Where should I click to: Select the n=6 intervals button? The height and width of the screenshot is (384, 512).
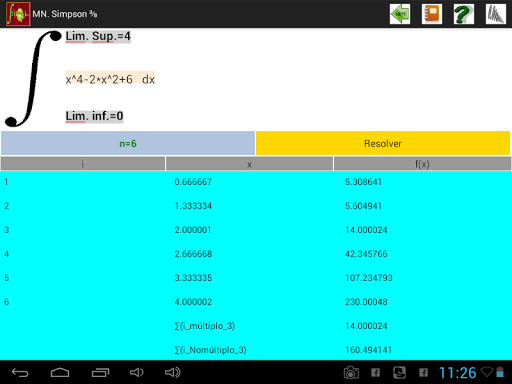[x=128, y=143]
